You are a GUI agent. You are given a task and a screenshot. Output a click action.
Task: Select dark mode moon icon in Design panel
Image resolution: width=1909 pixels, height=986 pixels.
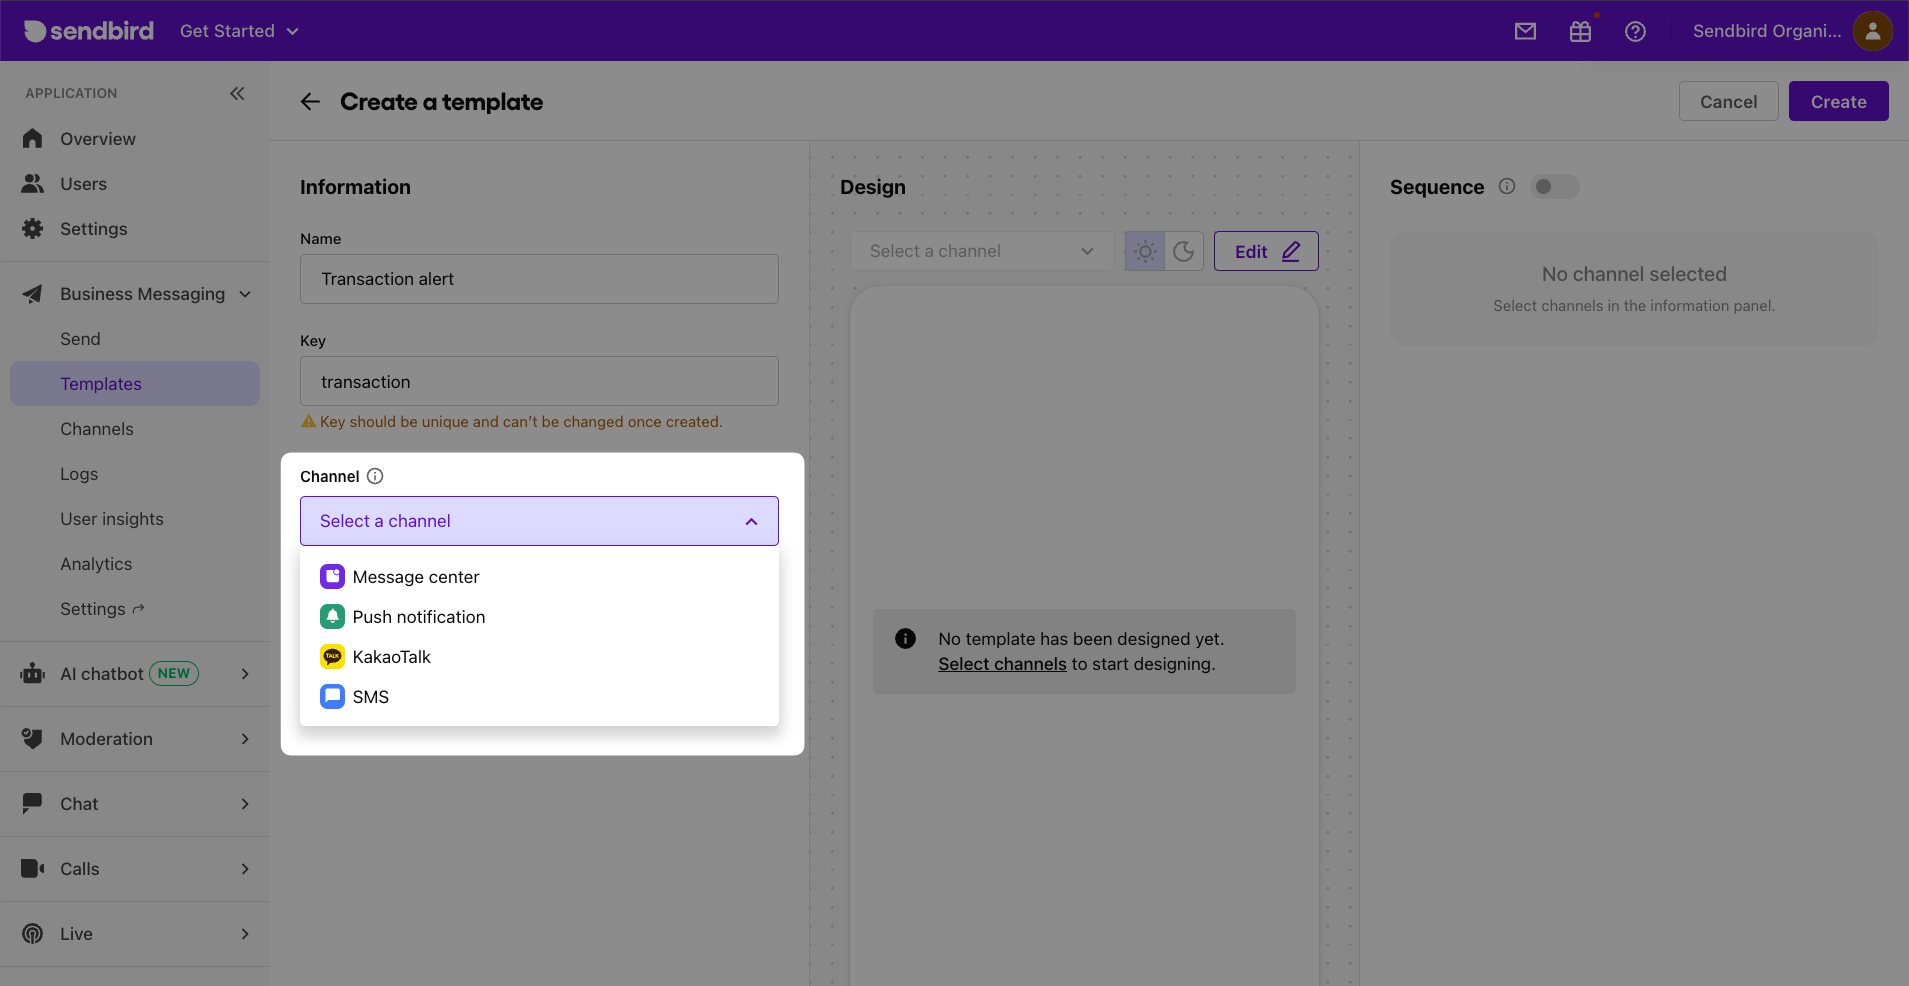click(x=1183, y=251)
